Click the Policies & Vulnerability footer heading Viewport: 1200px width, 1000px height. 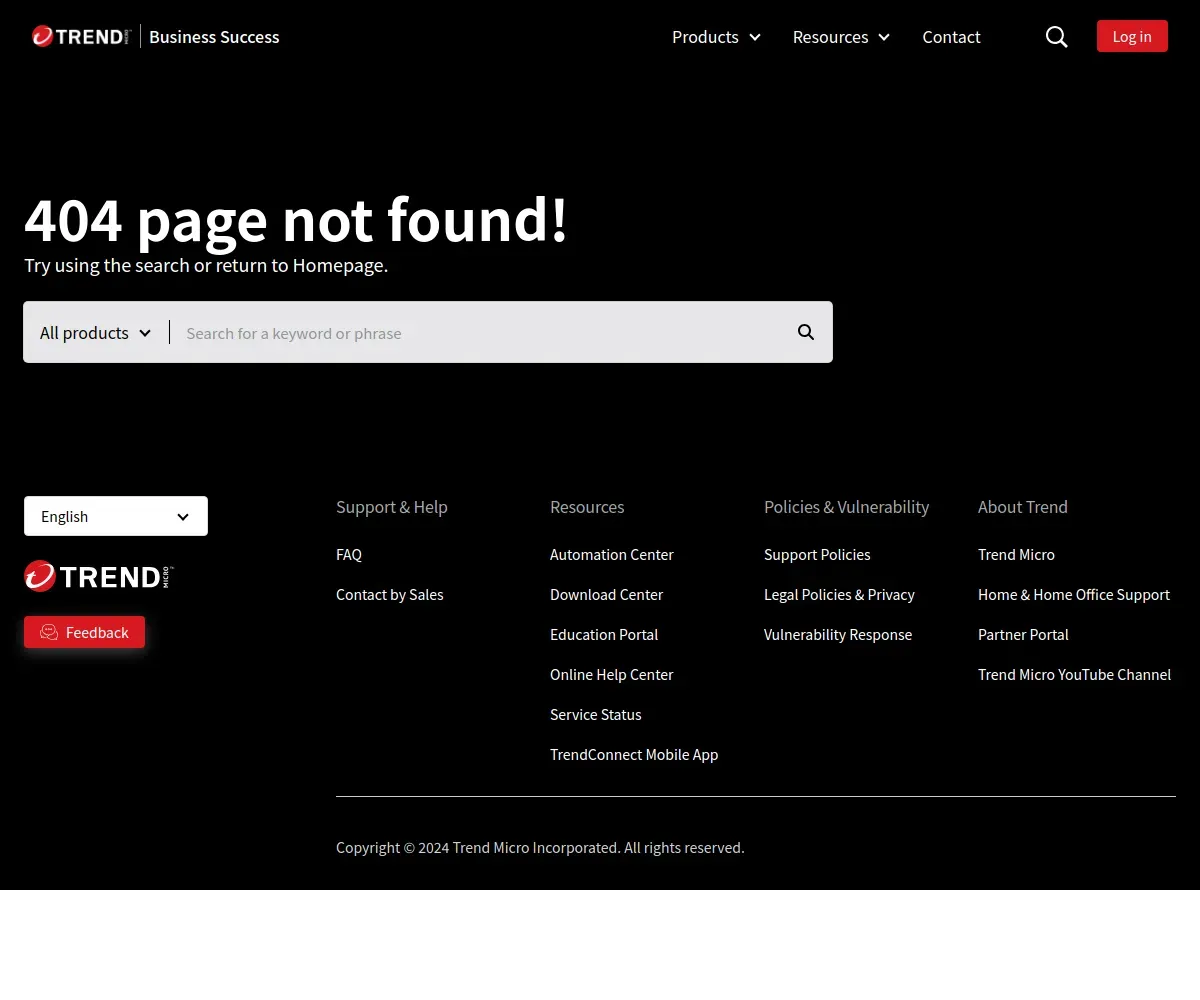tap(847, 507)
